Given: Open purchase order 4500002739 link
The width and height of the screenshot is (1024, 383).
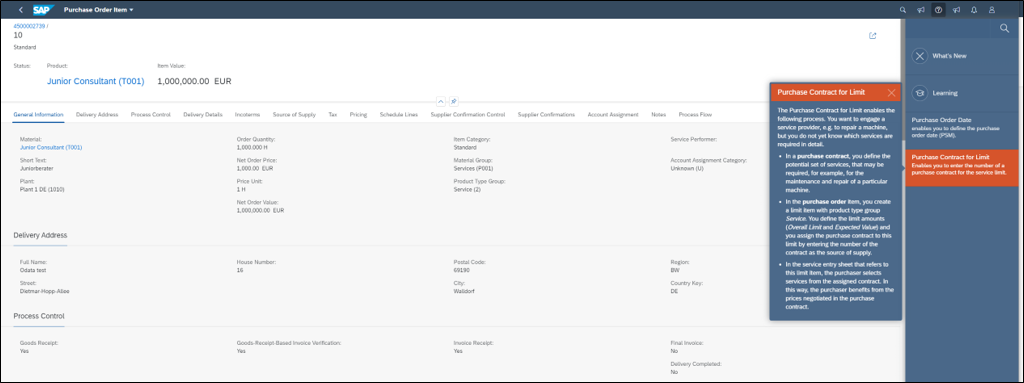Looking at the screenshot, I should click(x=29, y=25).
